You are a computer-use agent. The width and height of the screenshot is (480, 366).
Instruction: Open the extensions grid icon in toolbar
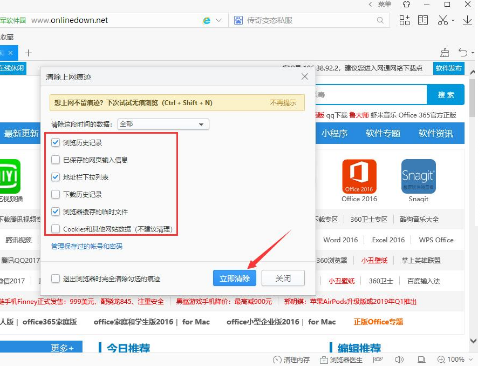405,20
